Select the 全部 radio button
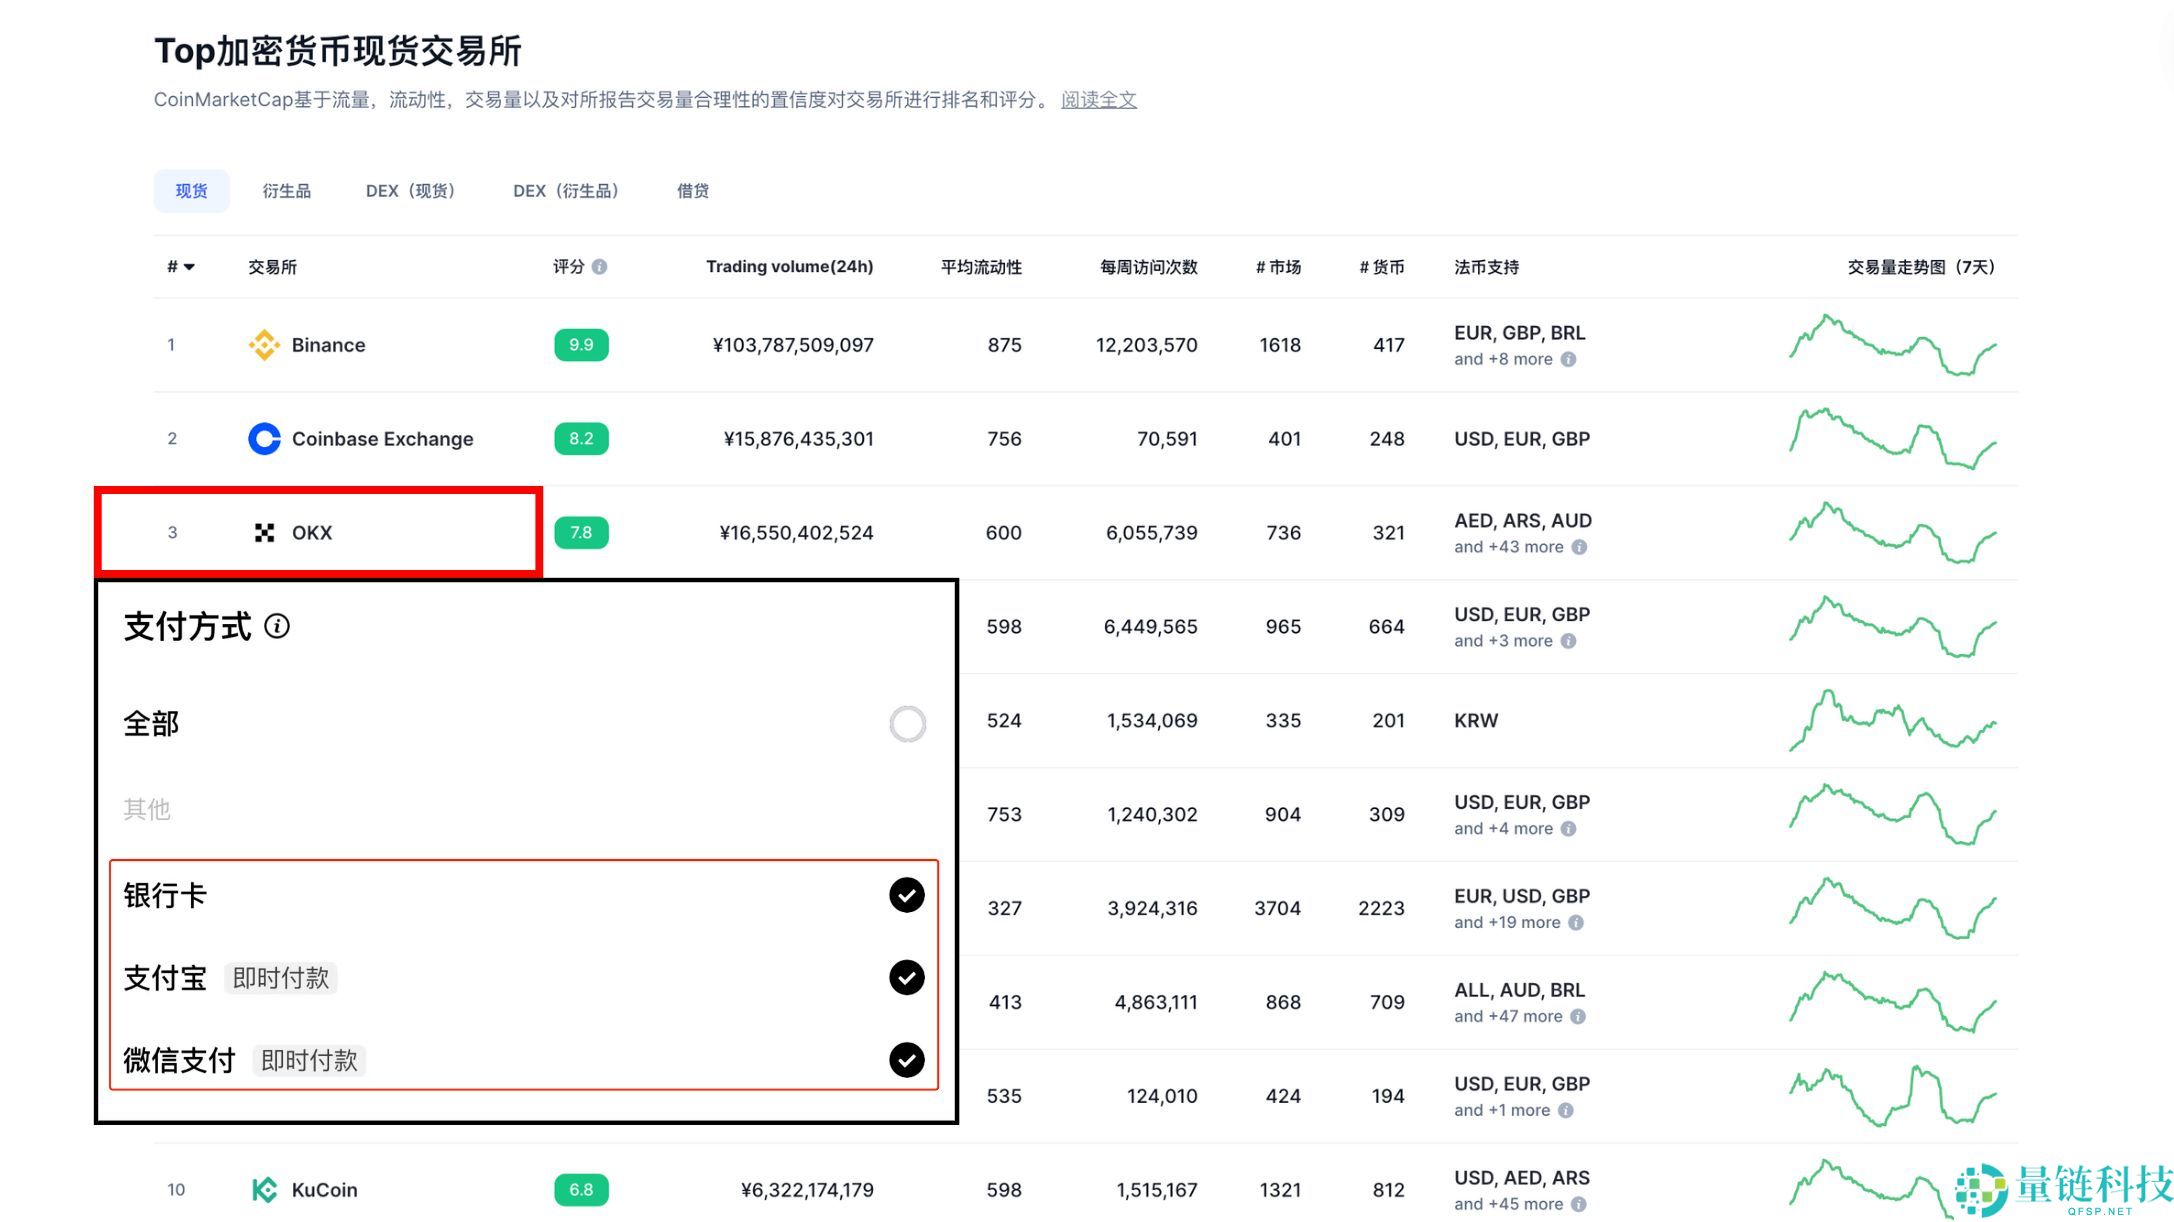Viewport: 2174px width, 1222px height. click(x=907, y=724)
